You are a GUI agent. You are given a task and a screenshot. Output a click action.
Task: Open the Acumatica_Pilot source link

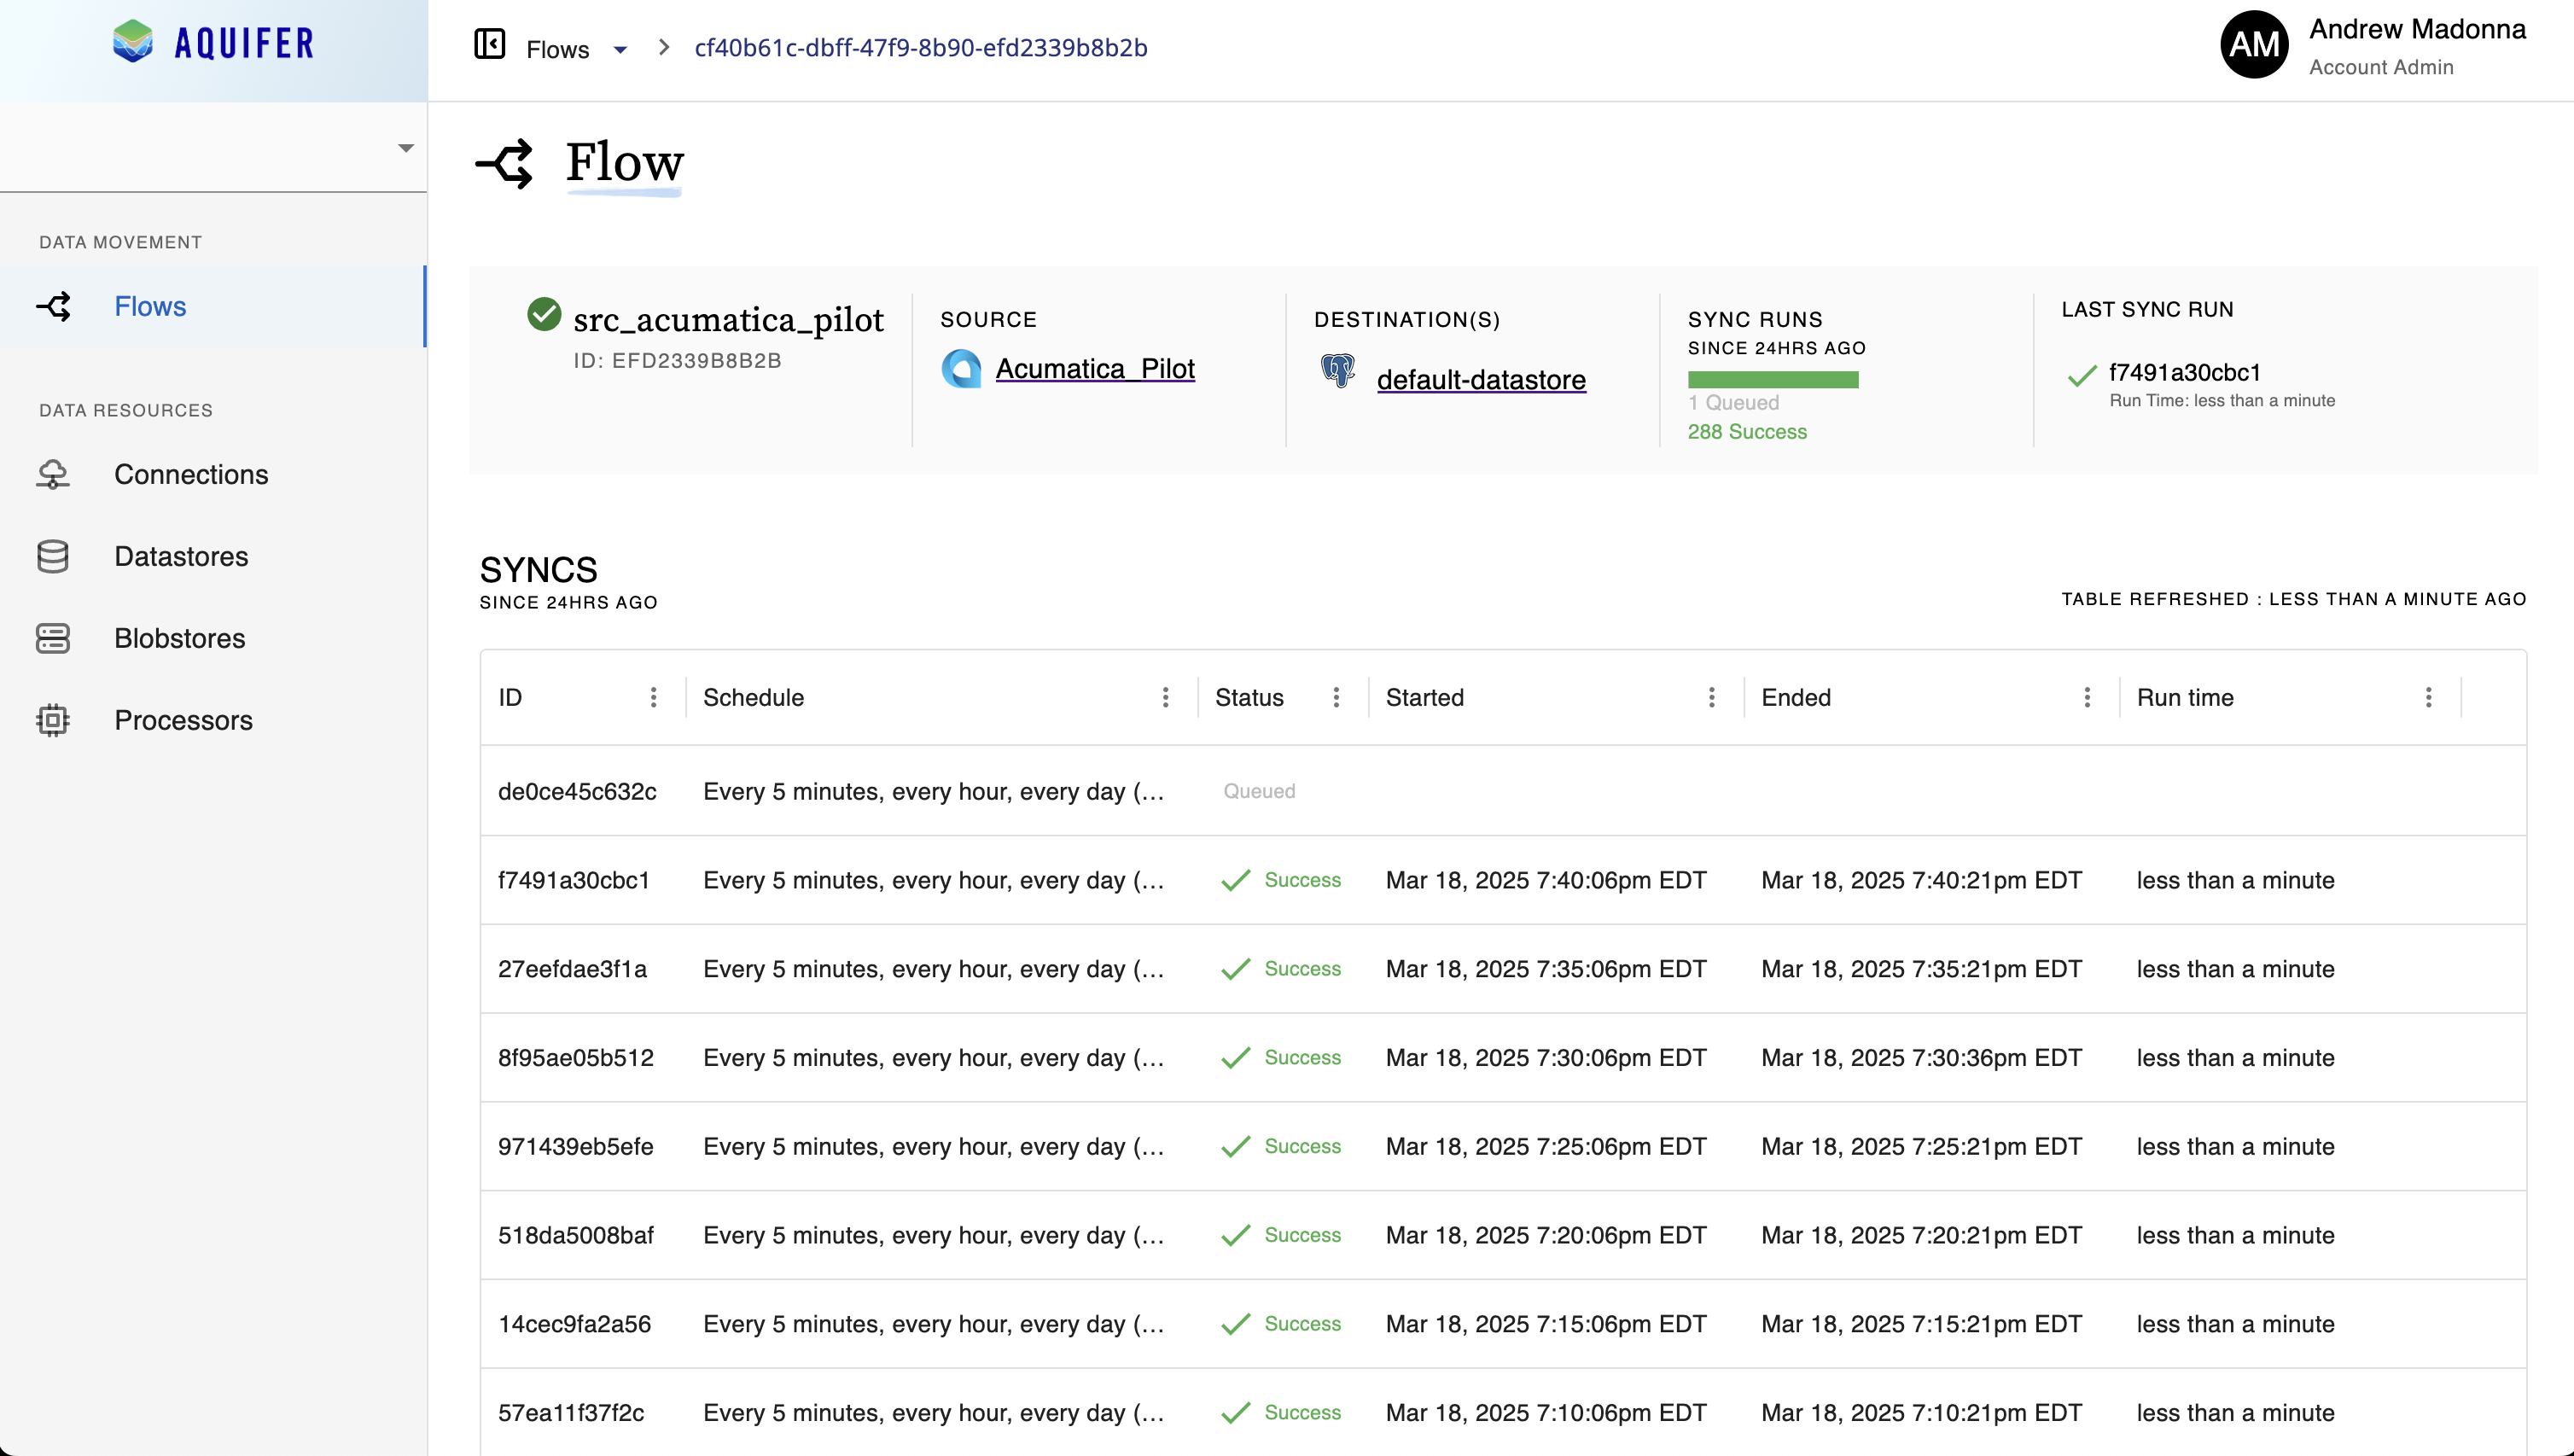(1095, 369)
